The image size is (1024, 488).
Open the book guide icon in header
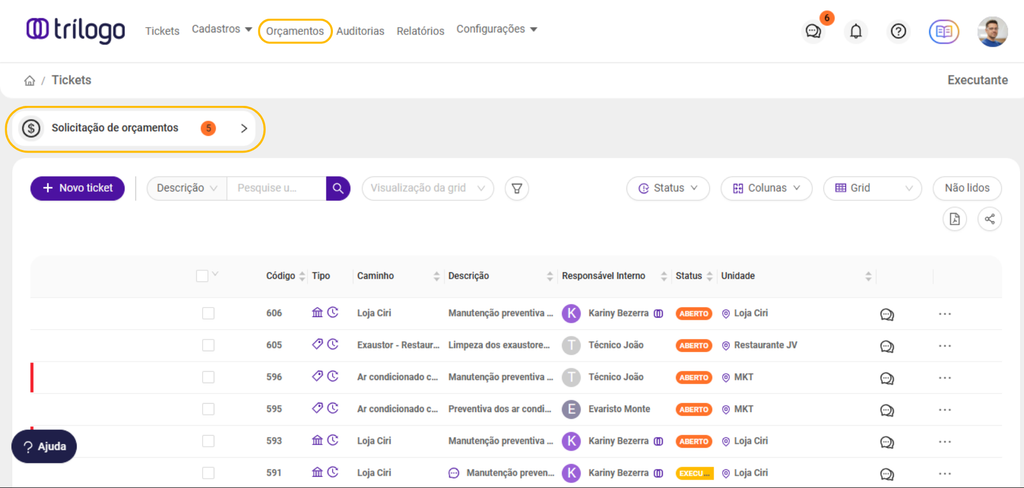[x=943, y=31]
